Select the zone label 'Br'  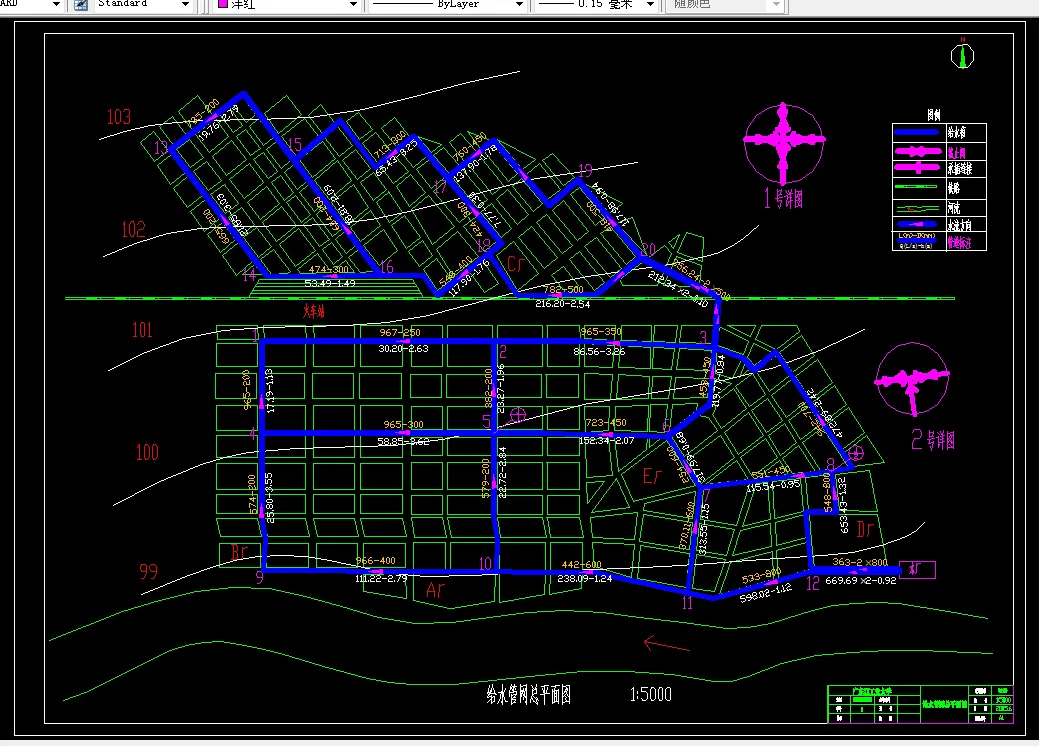[240, 552]
